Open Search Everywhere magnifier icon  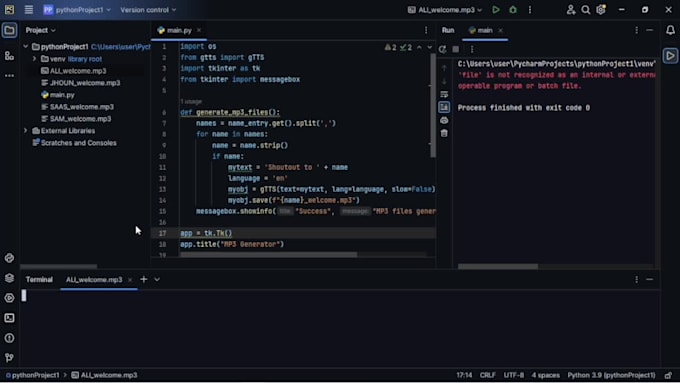pos(585,10)
